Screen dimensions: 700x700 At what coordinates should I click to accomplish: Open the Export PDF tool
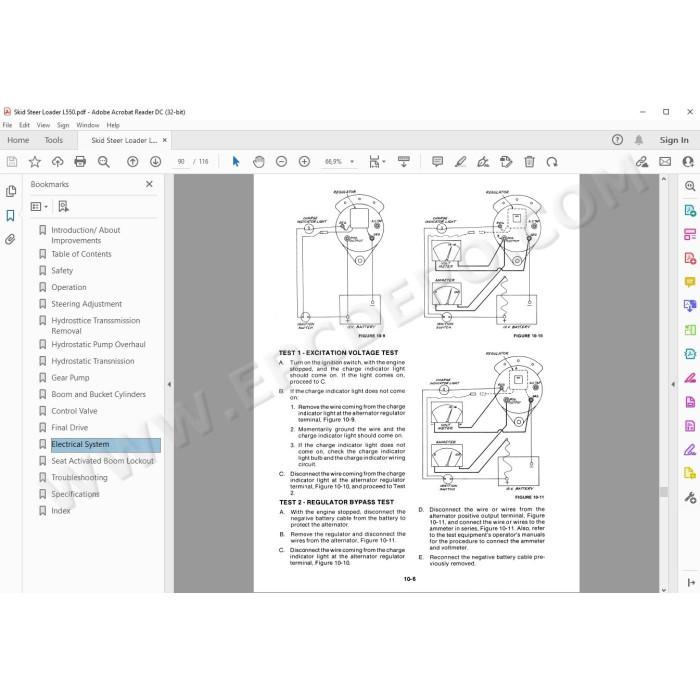(690, 210)
